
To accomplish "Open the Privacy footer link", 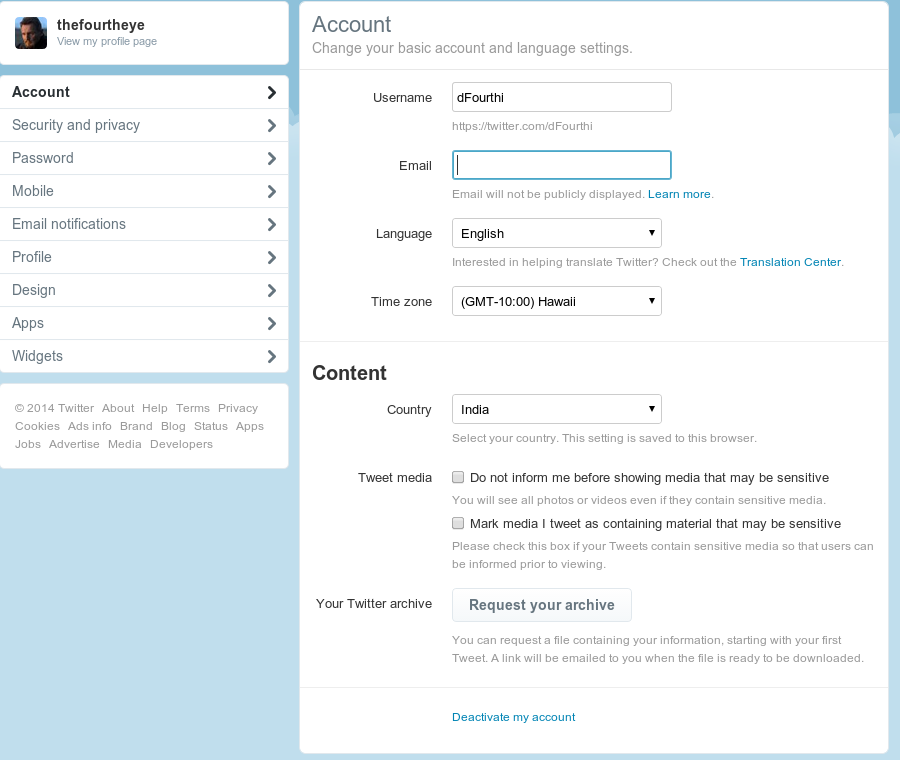I will (x=238, y=408).
